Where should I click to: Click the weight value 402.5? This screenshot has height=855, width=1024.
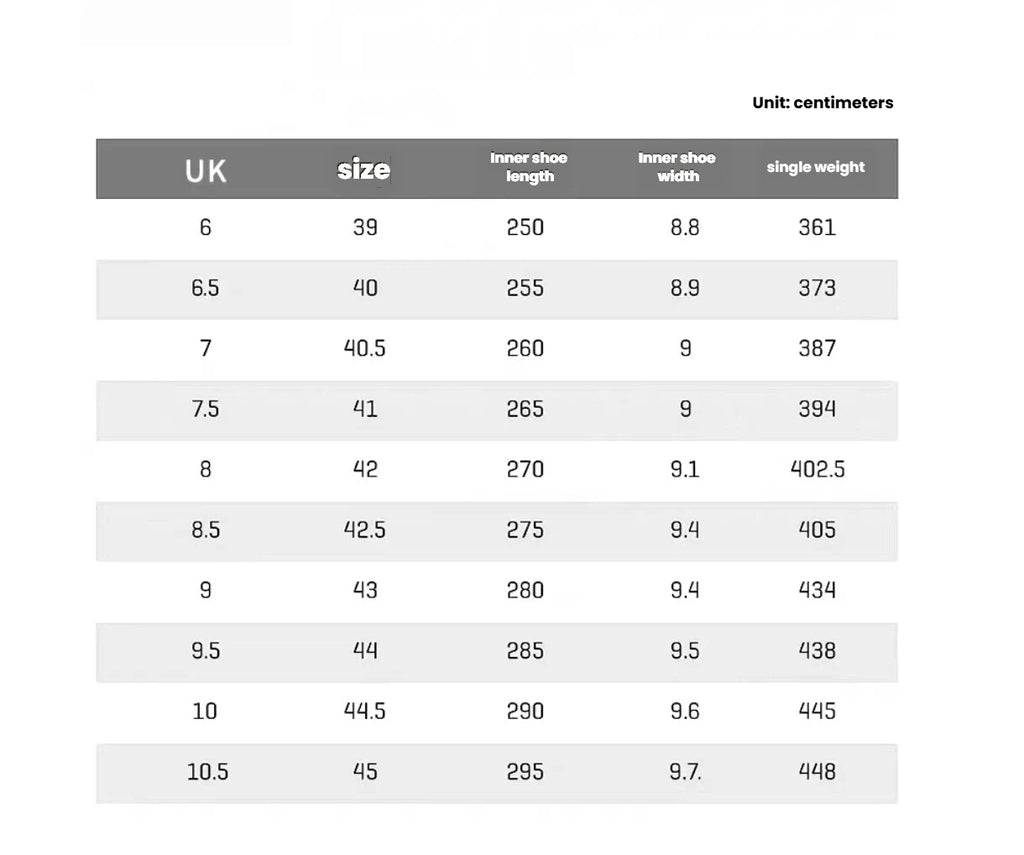[818, 469]
